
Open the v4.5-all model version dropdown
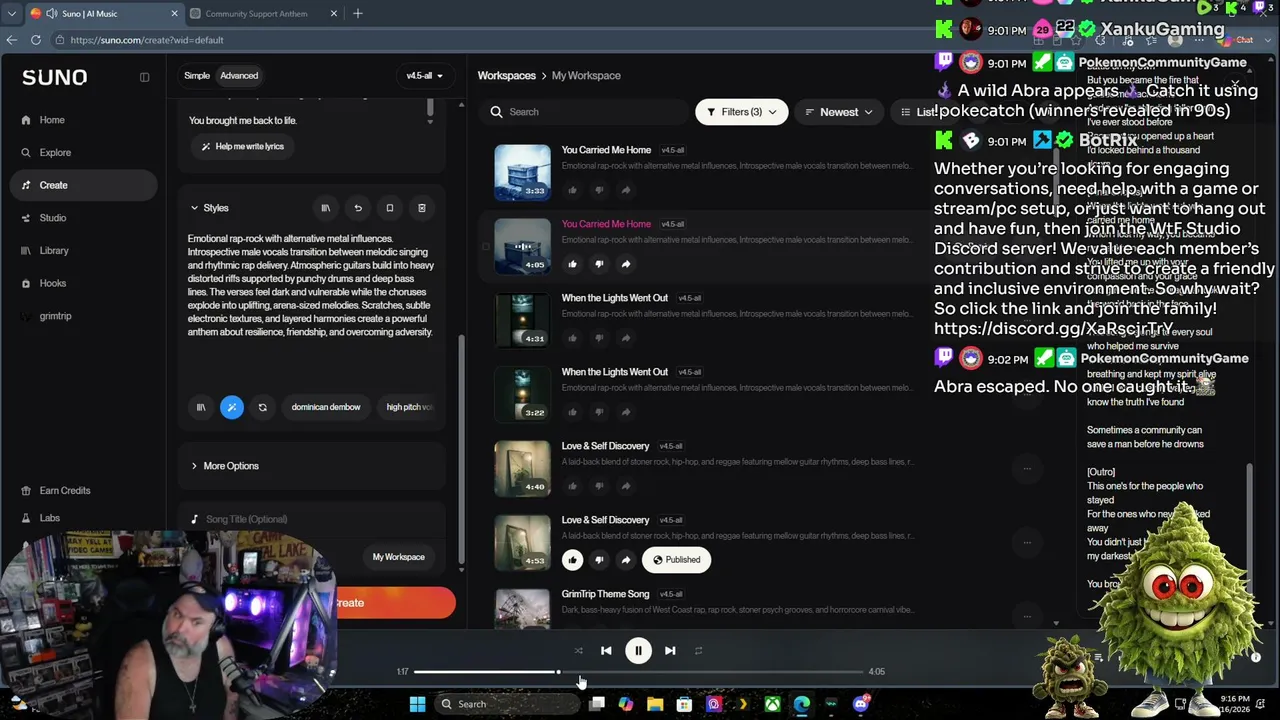coord(424,76)
